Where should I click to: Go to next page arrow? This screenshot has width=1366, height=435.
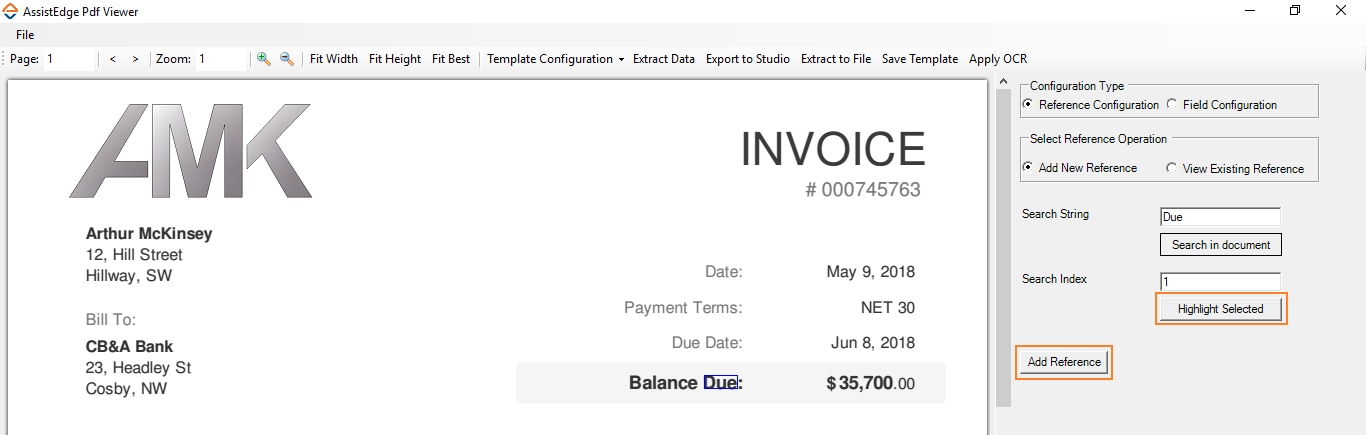pos(135,59)
